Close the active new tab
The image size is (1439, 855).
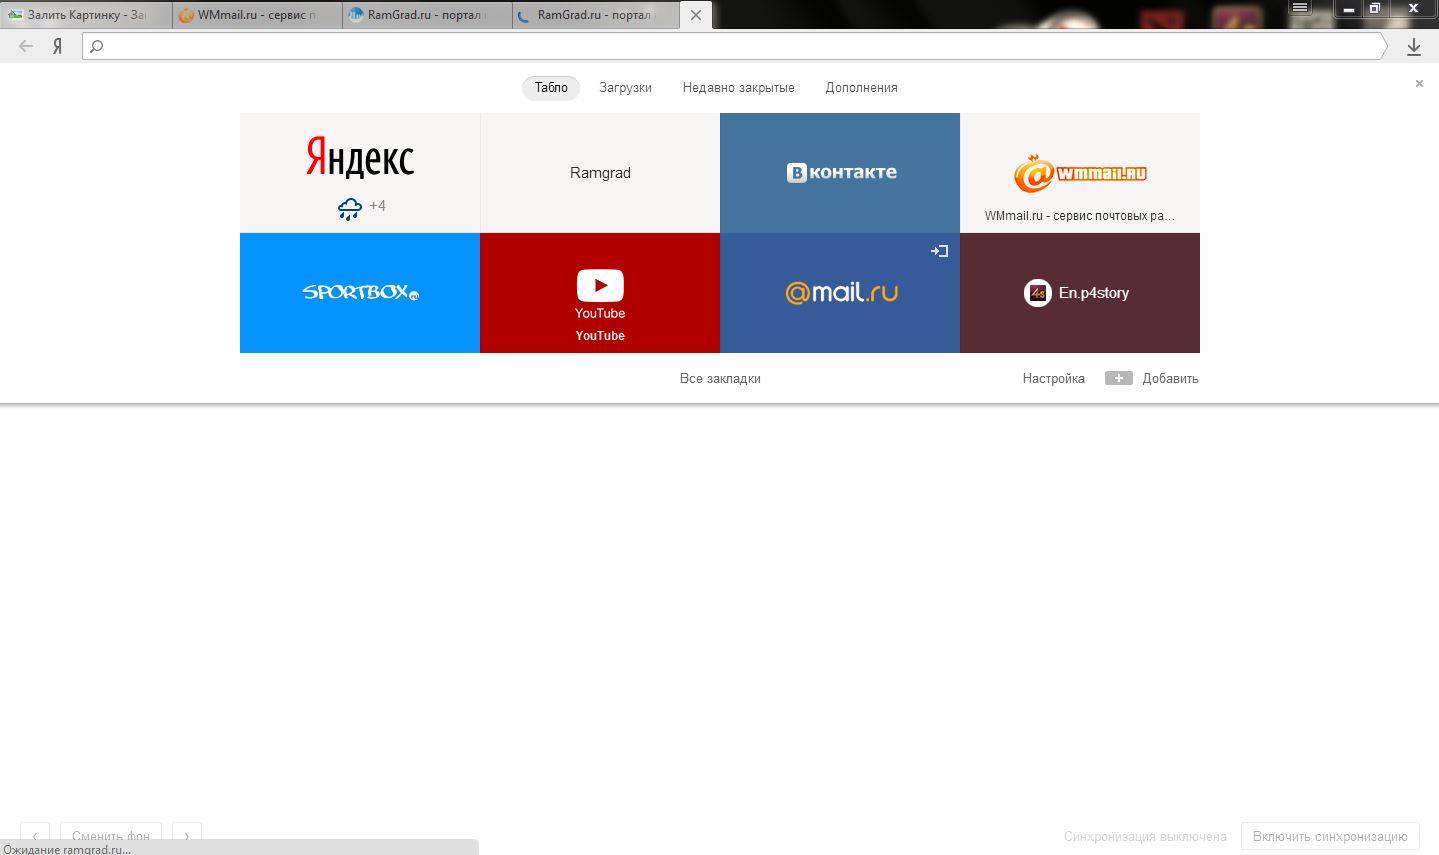696,15
